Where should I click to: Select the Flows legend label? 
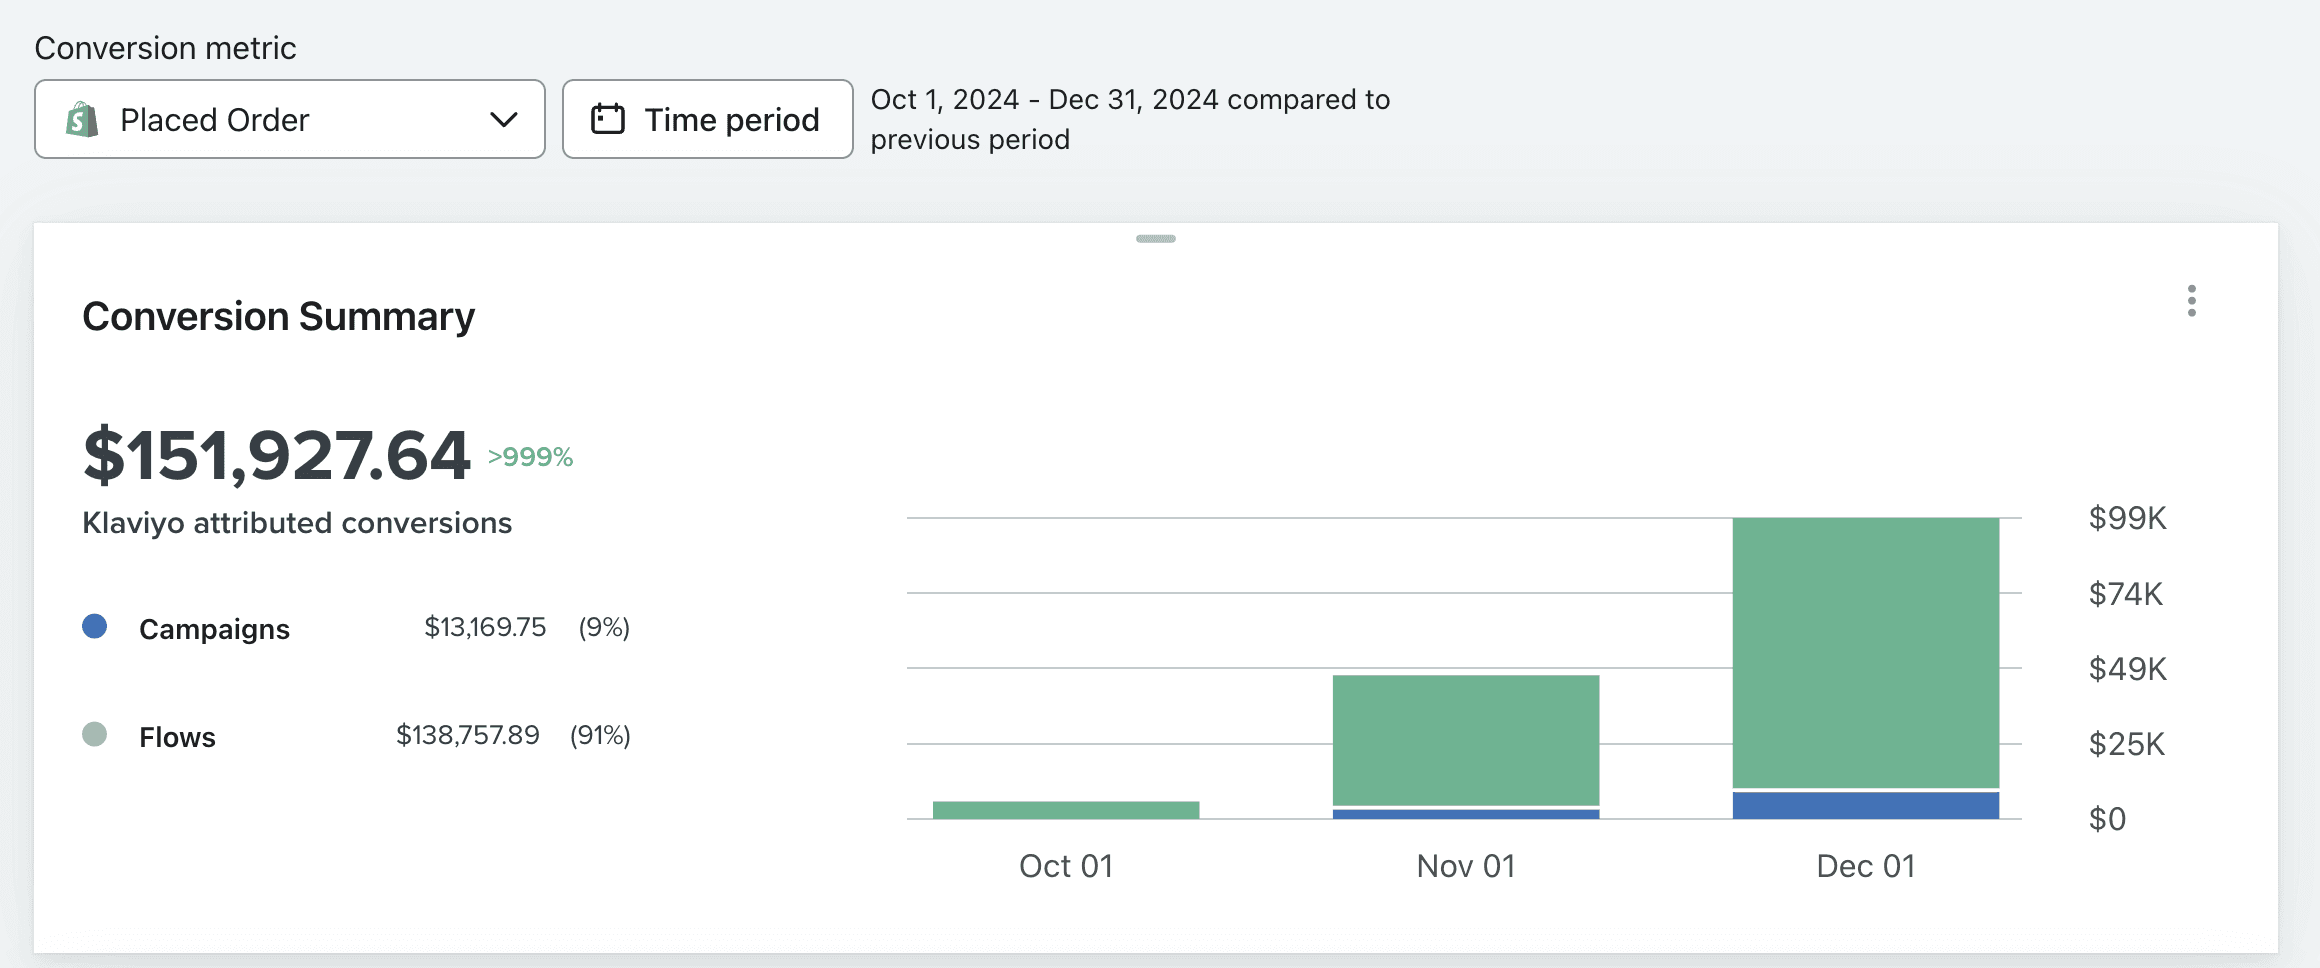[177, 737]
